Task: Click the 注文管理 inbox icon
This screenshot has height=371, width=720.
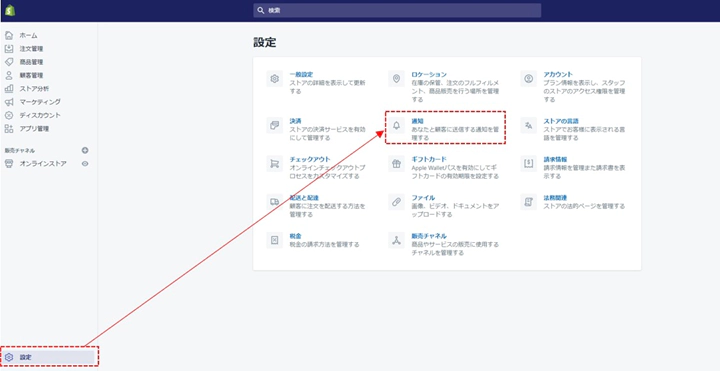Action: [x=9, y=49]
